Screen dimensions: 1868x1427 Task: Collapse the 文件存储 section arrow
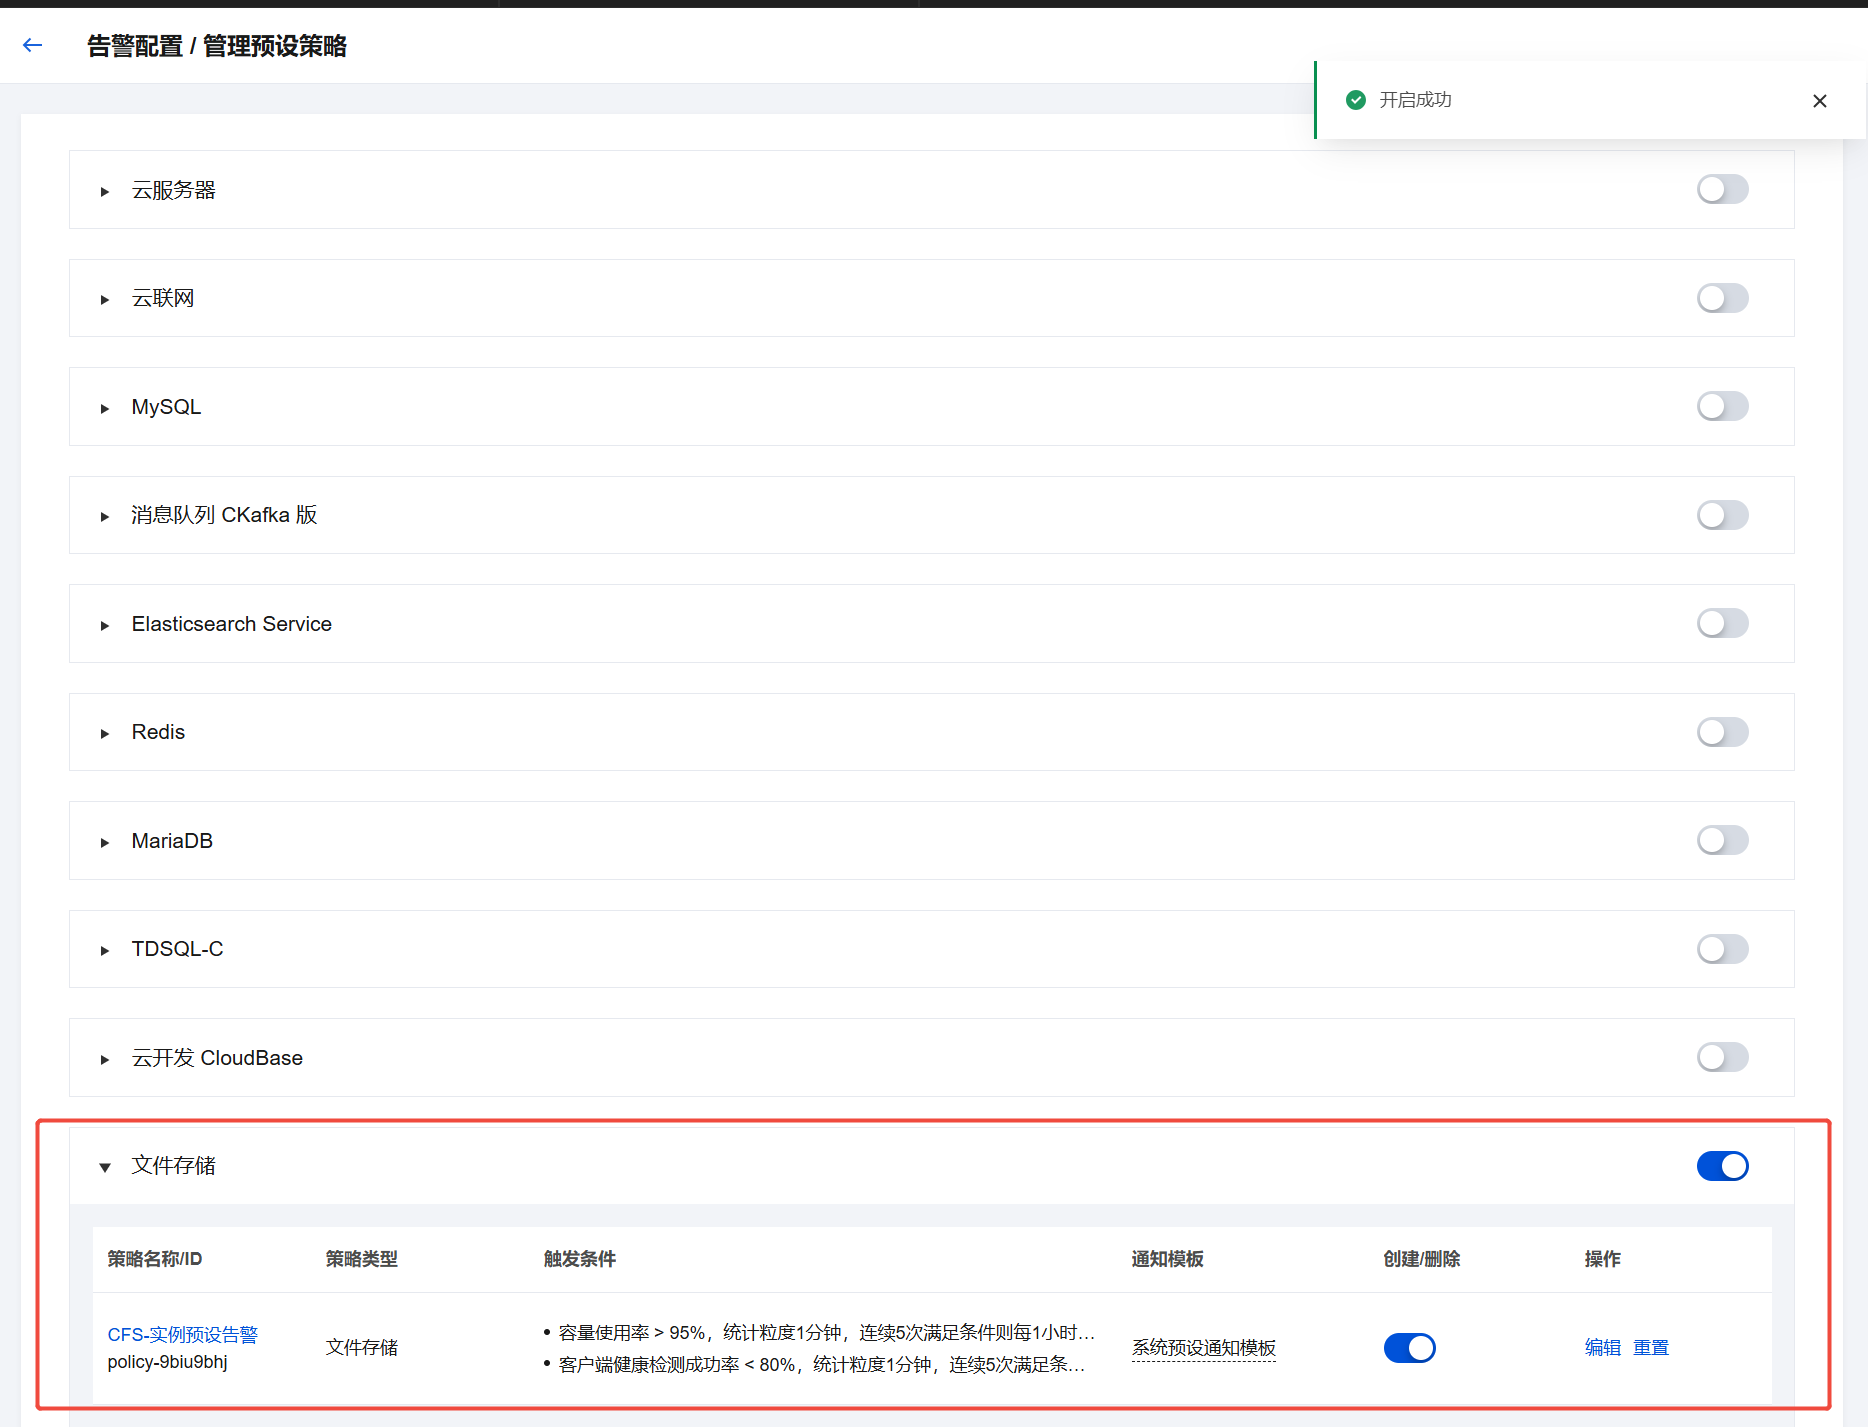105,1167
